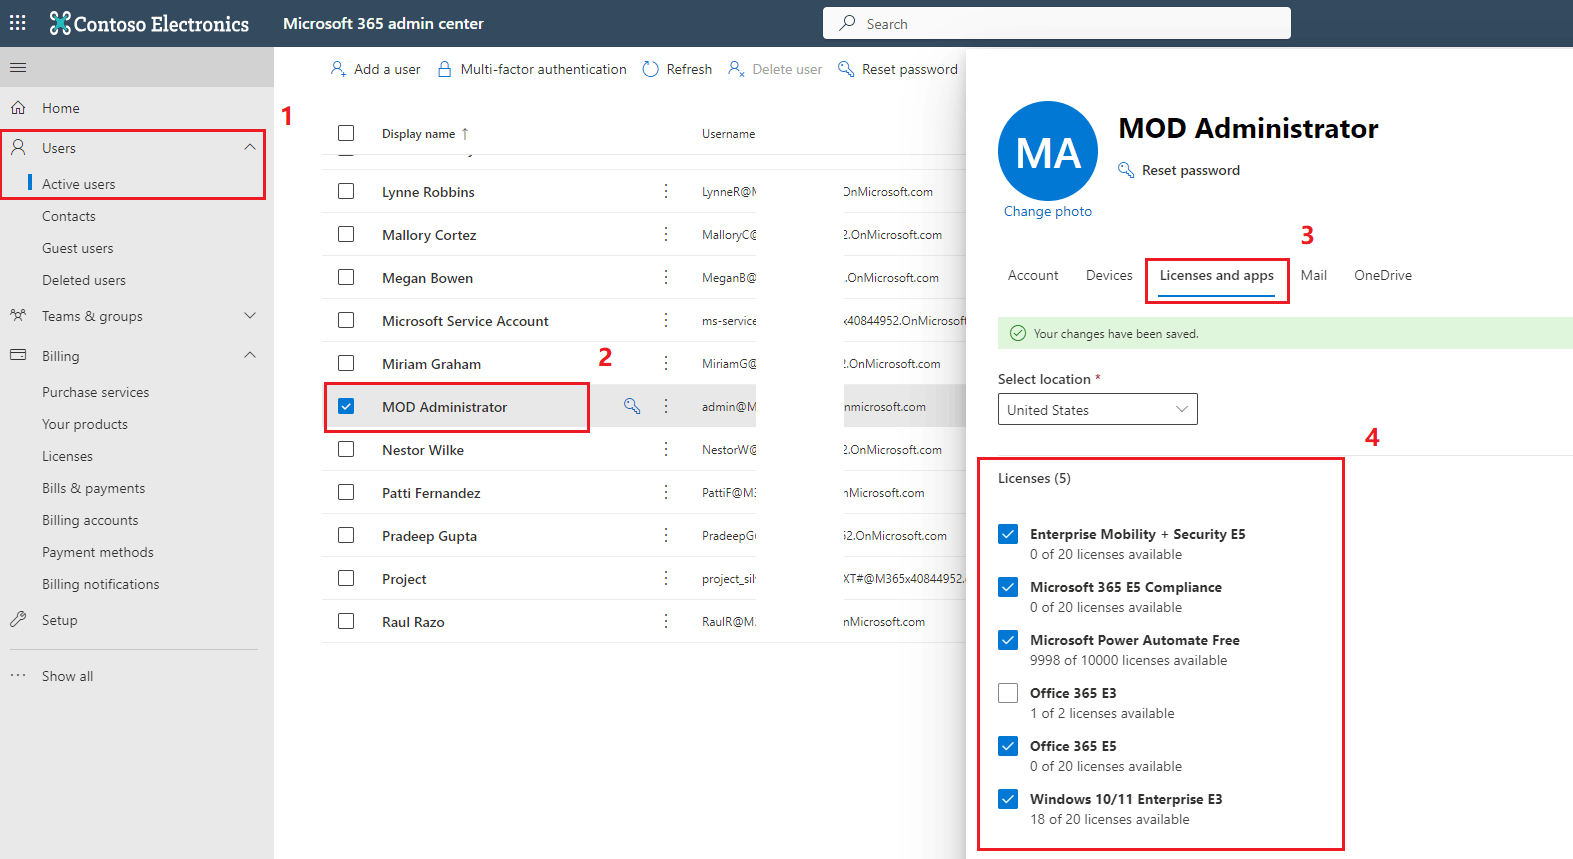The image size is (1573, 859).
Task: Click the key icon in MOD Administrator row
Action: 632,405
